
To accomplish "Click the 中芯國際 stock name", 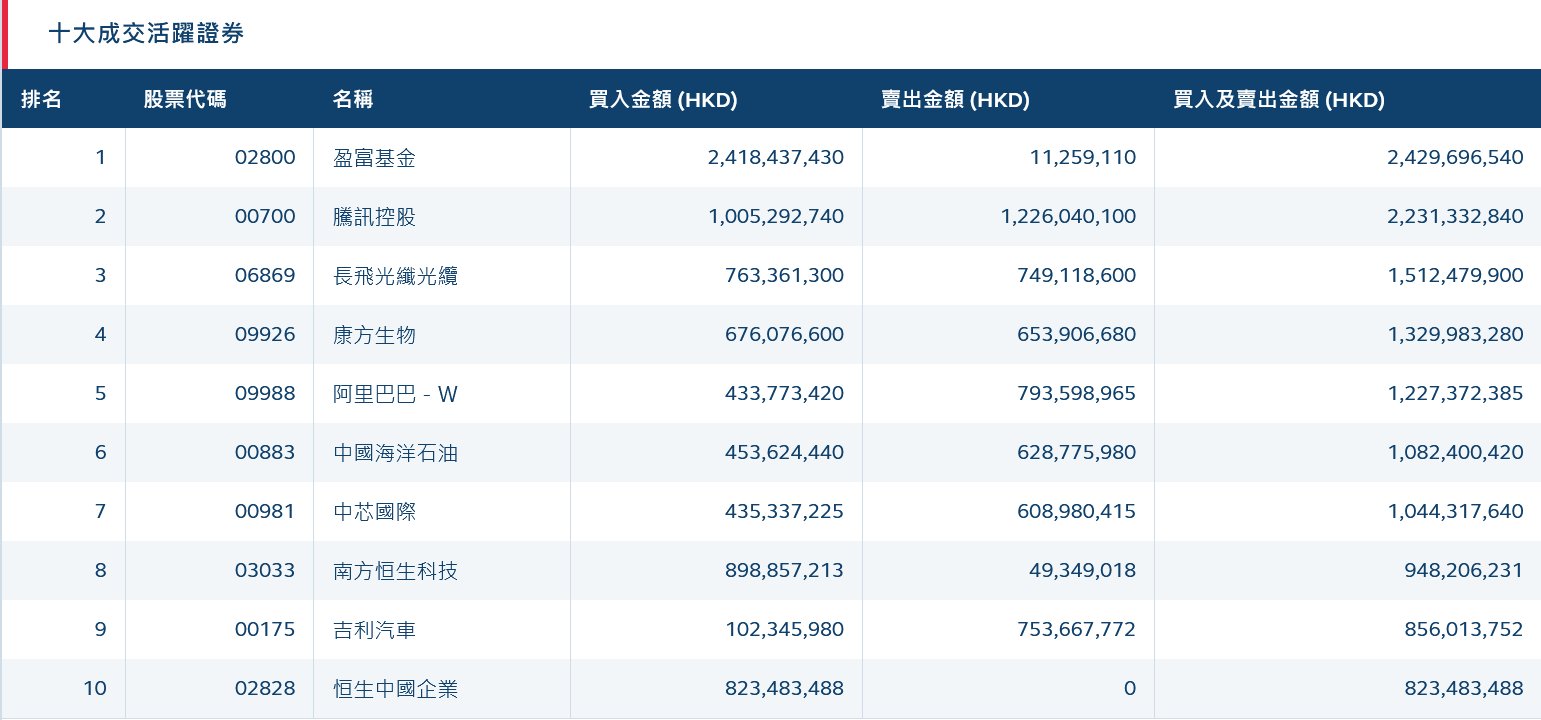I will pyautogui.click(x=374, y=512).
